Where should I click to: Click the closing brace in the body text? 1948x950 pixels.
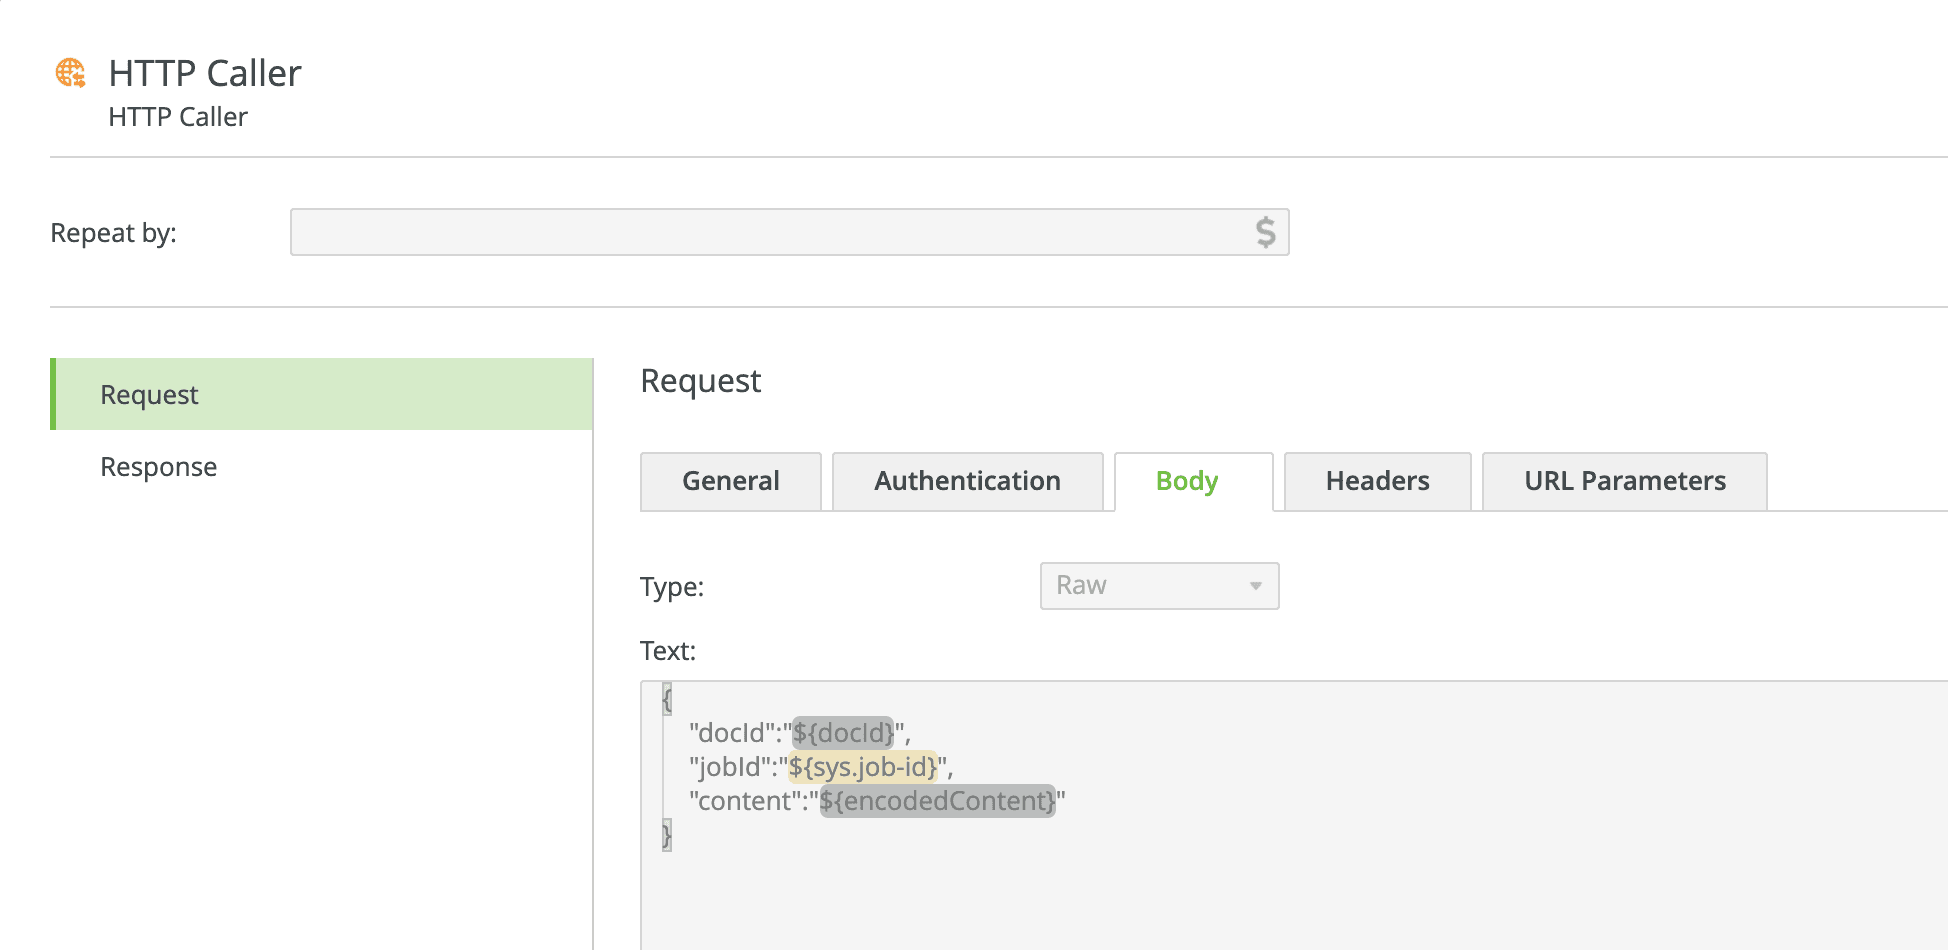pyautogui.click(x=665, y=833)
